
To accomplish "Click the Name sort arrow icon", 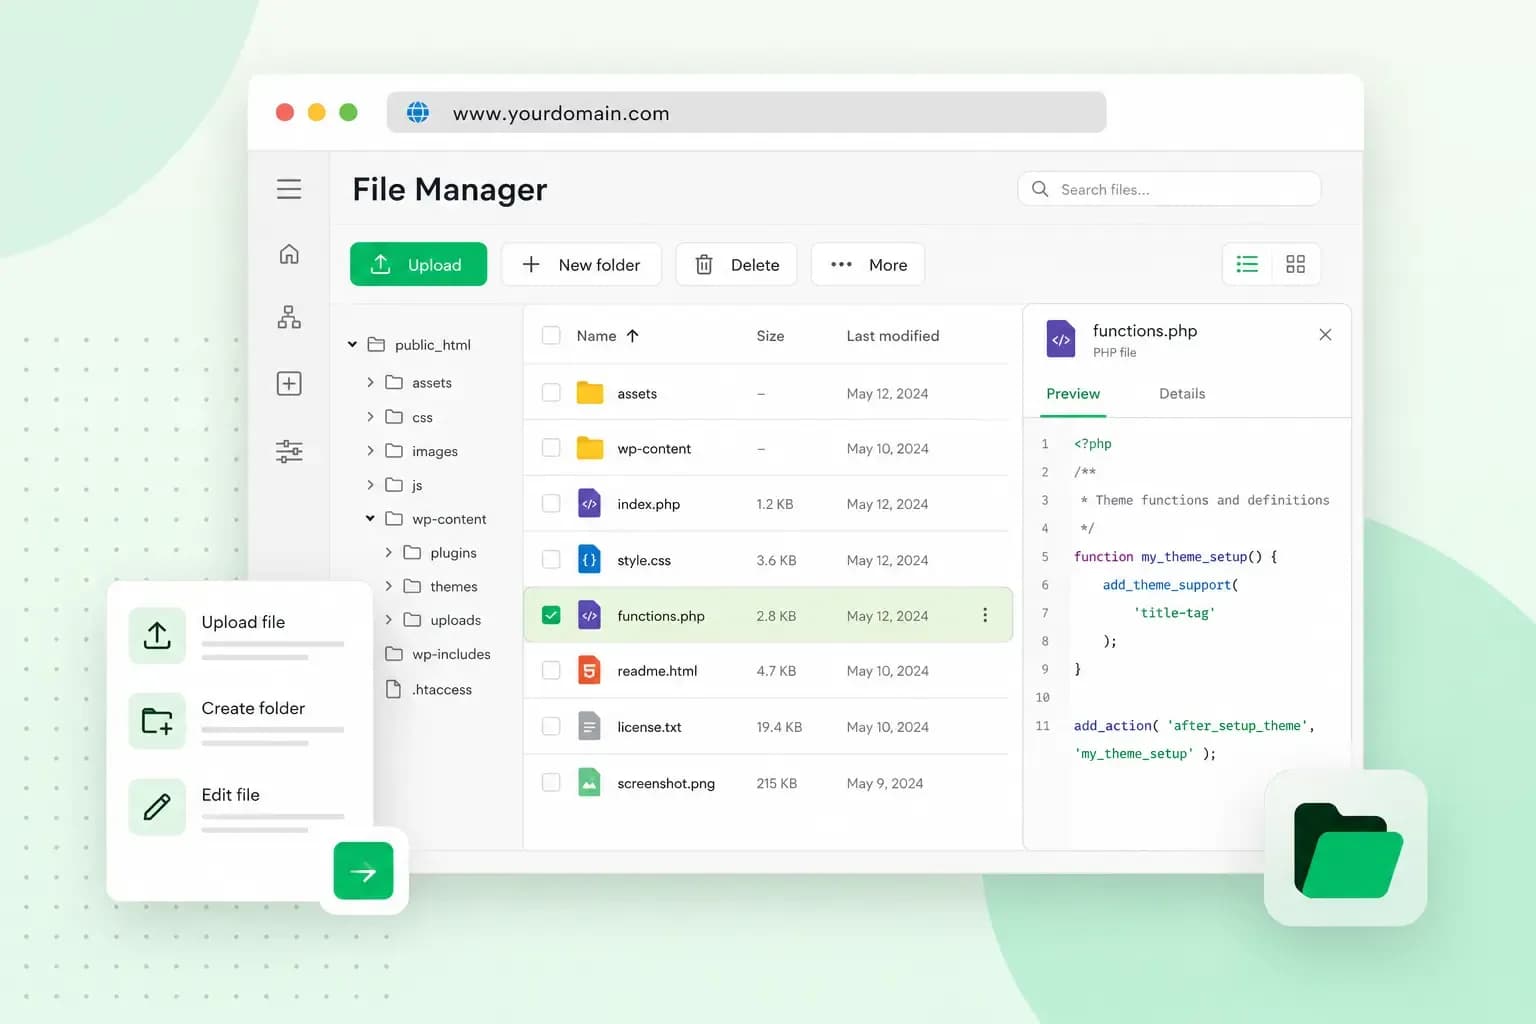I will pyautogui.click(x=633, y=336).
